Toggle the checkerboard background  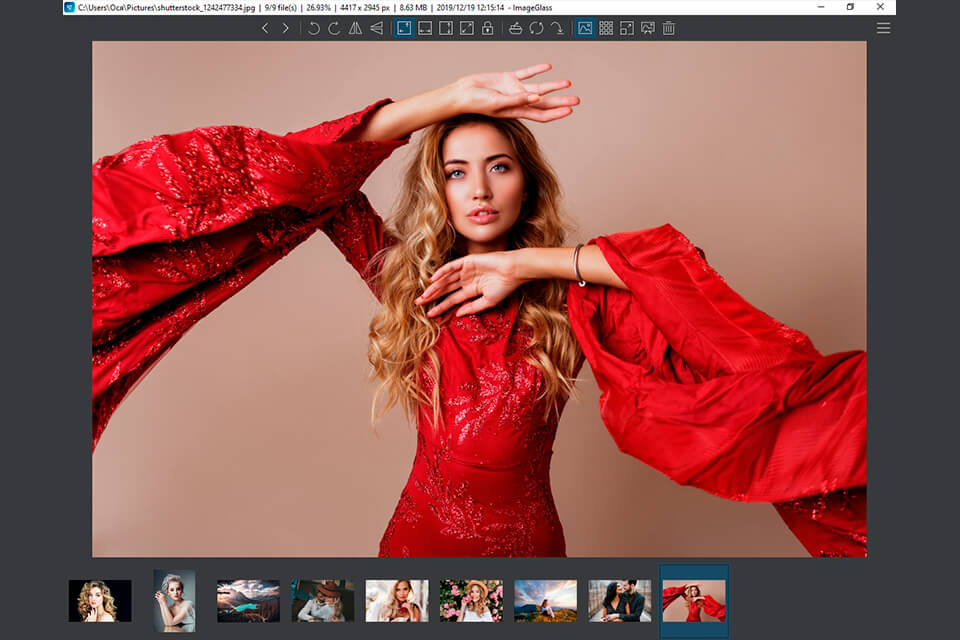point(607,28)
